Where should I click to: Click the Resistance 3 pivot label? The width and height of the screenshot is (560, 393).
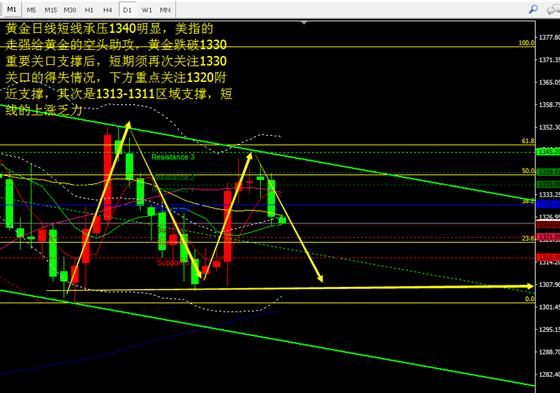click(x=173, y=157)
